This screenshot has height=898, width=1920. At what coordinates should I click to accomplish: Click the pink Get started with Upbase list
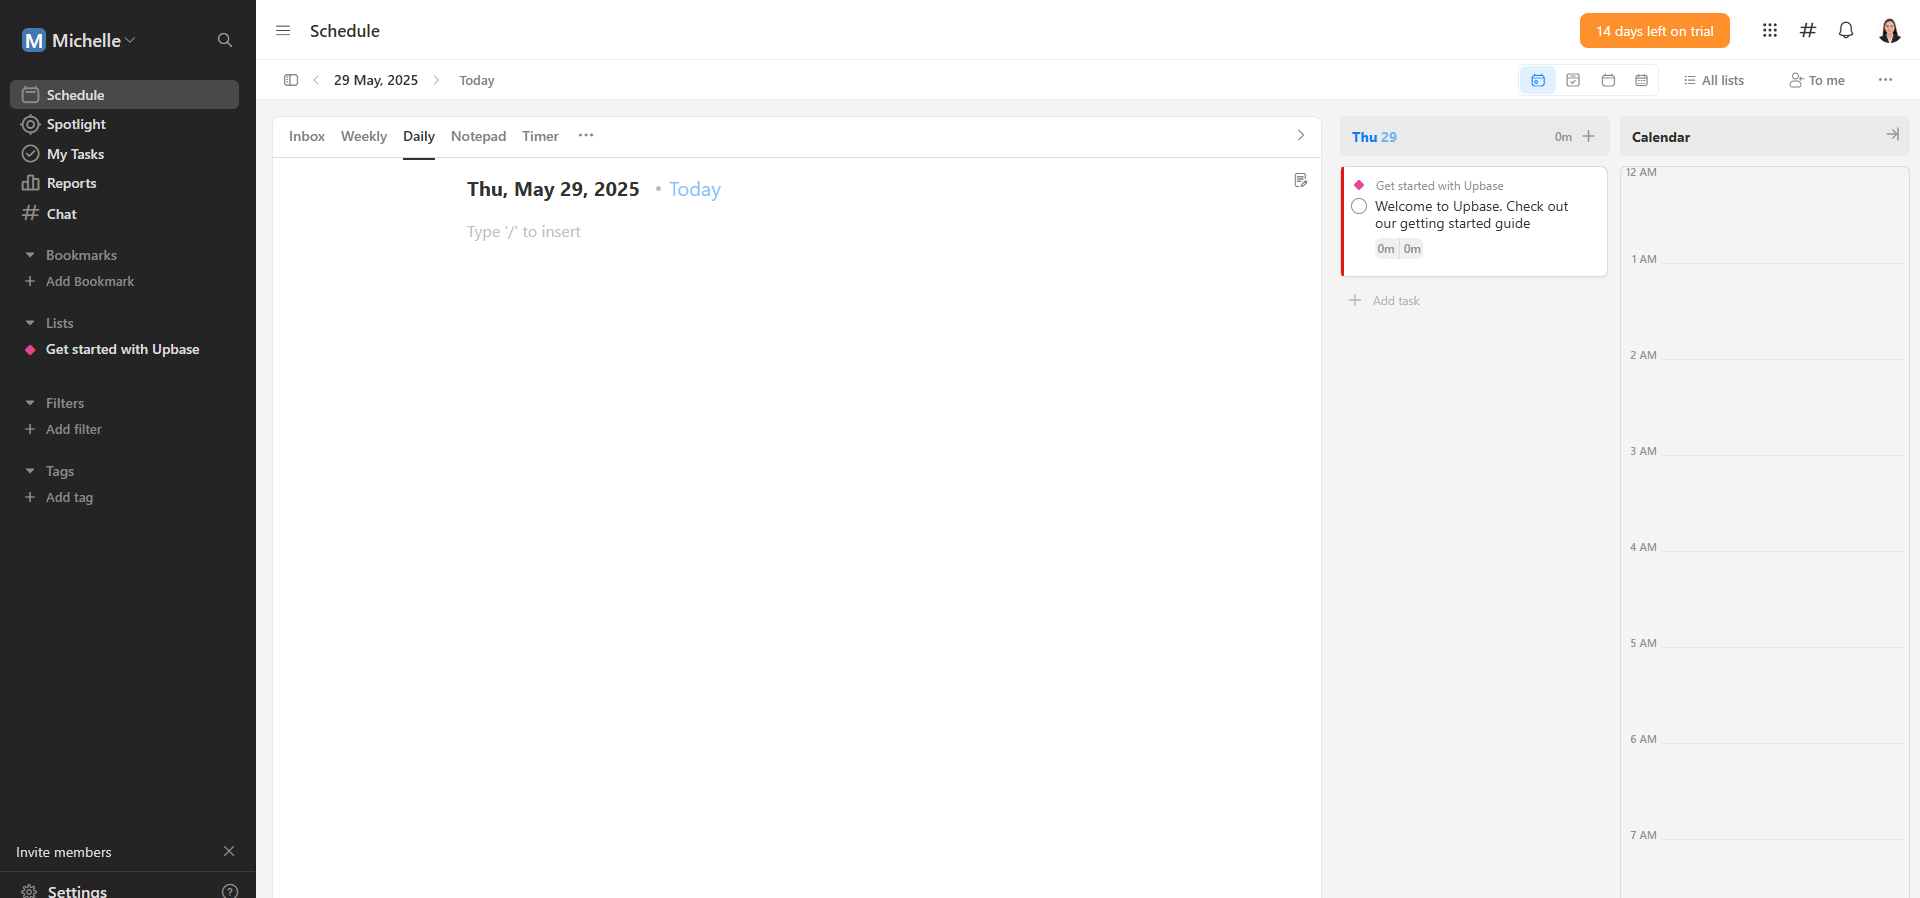(x=122, y=350)
